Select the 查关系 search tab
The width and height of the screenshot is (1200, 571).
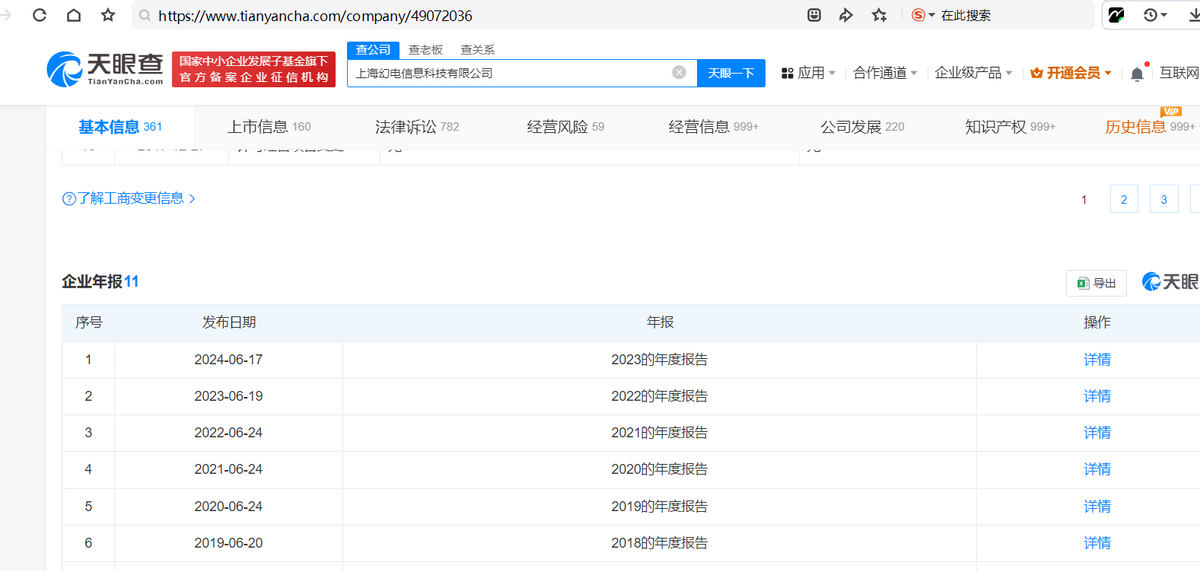point(477,50)
